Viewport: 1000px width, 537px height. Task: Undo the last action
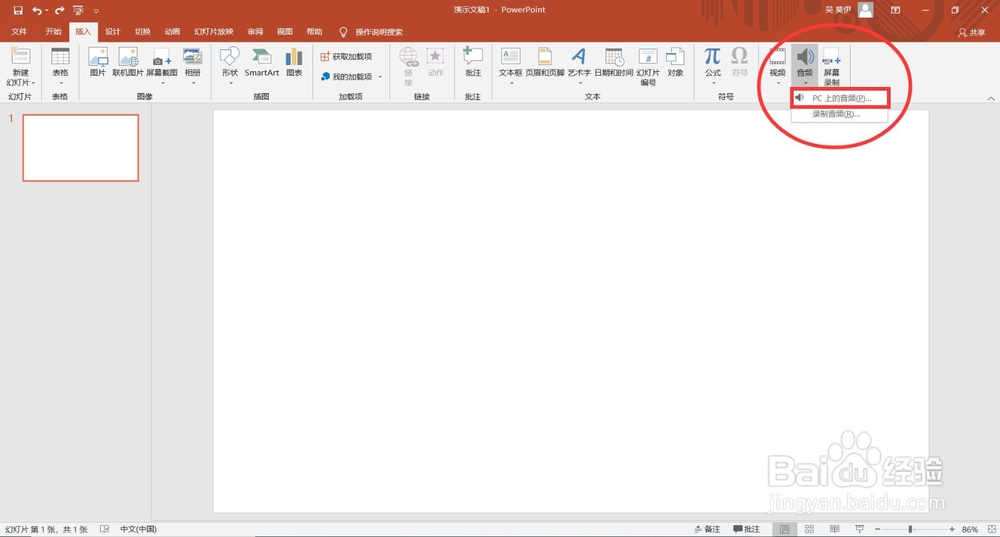[37, 10]
